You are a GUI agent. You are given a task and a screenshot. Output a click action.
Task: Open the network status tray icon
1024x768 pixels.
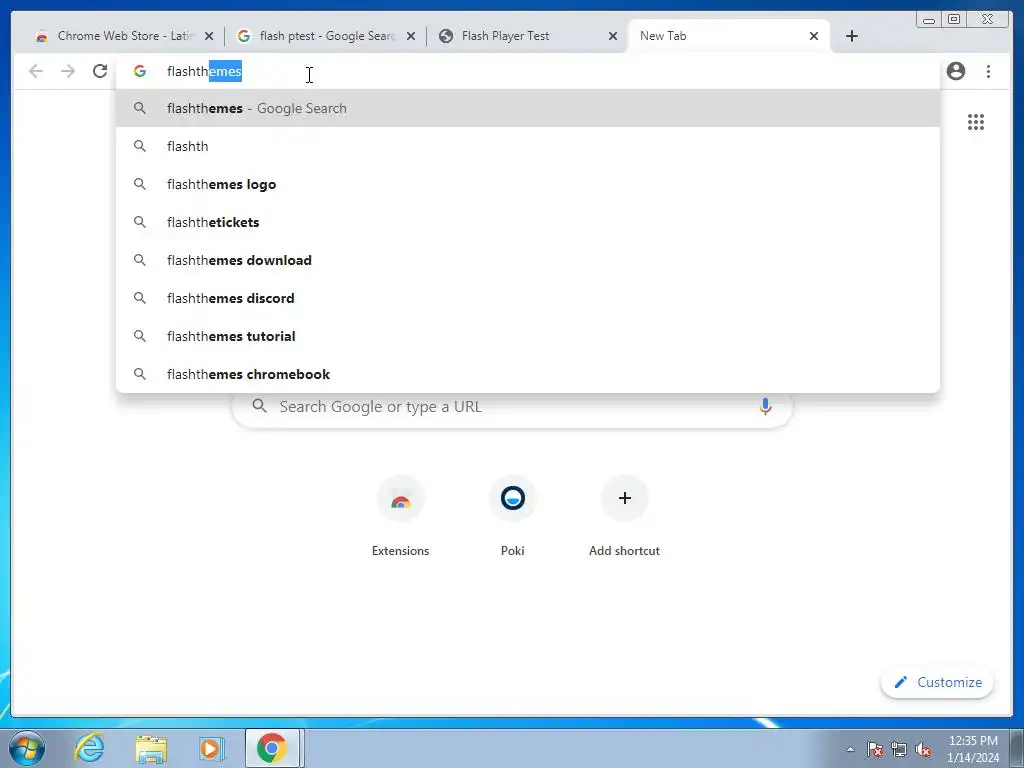point(899,749)
